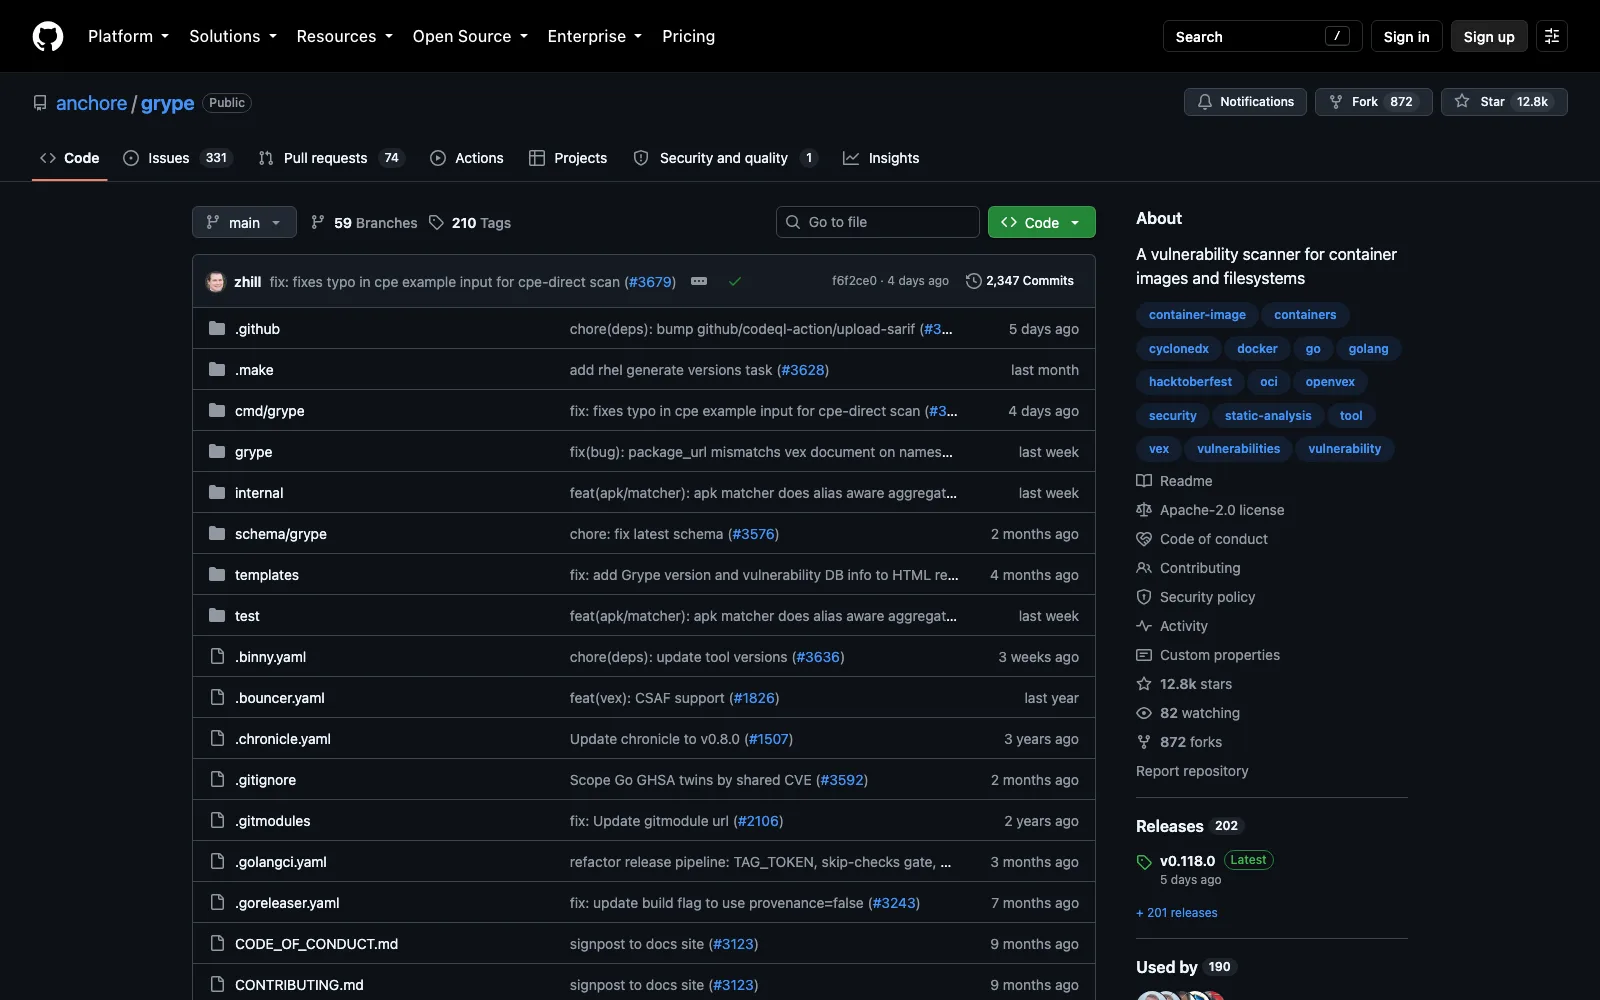
Task: Switch to the Pull requests tab
Action: click(330, 158)
